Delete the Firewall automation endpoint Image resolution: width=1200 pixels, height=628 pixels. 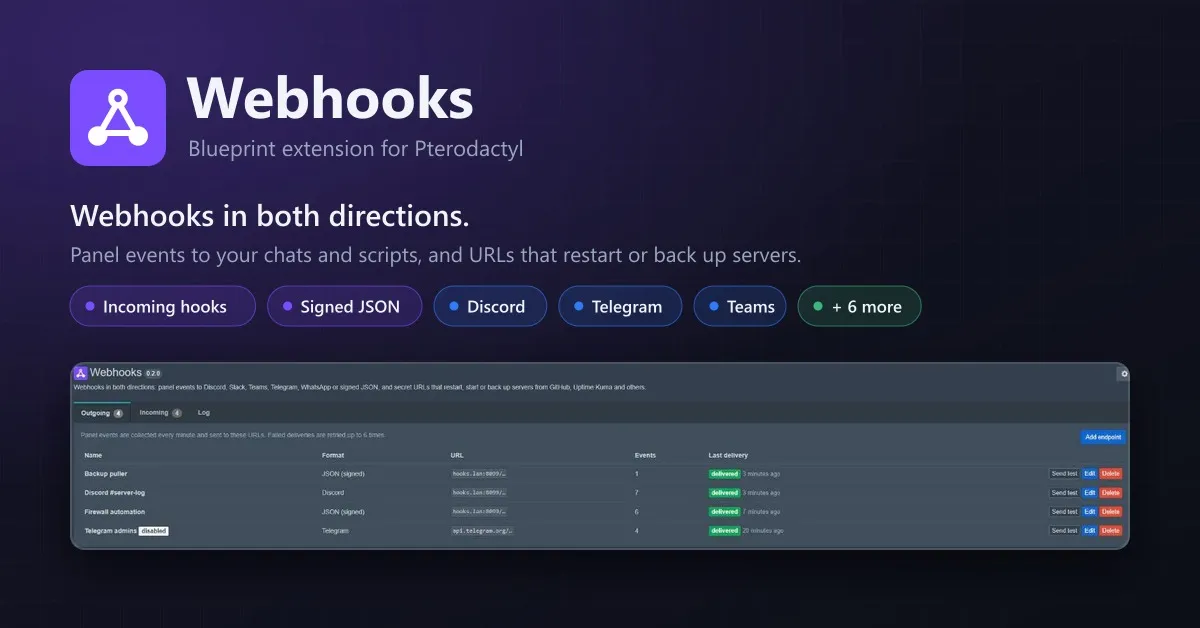coord(1111,511)
